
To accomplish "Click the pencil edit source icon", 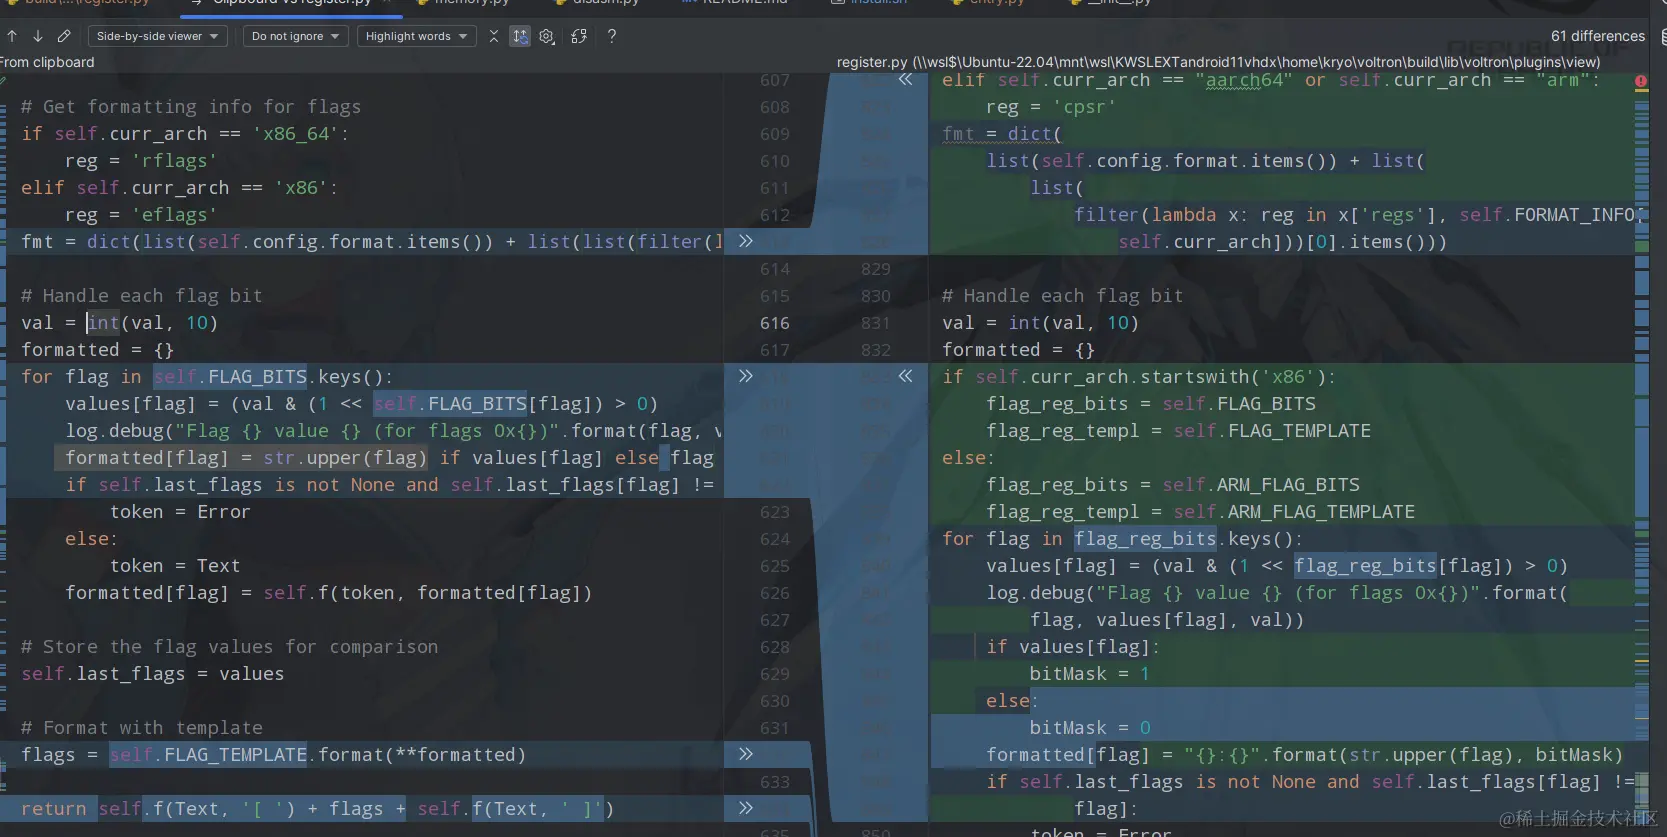I will (64, 36).
